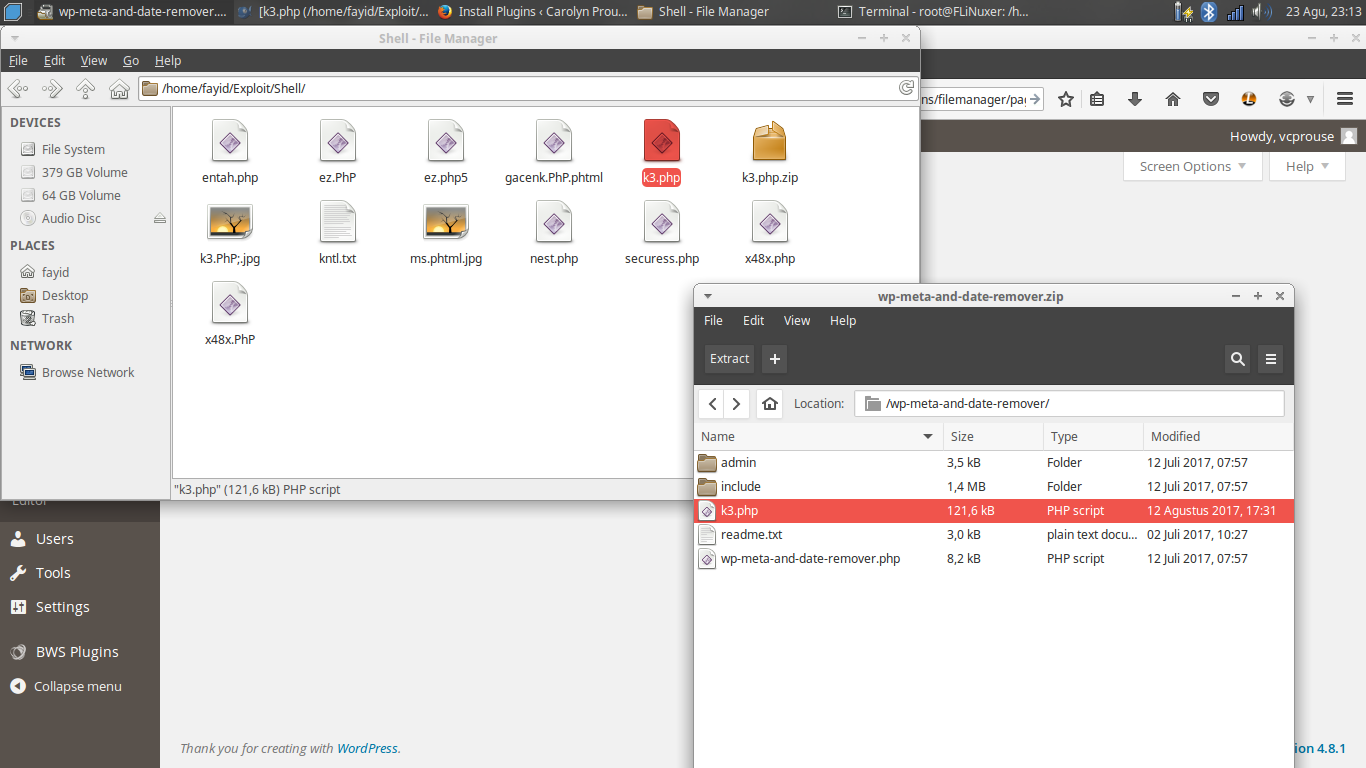Image resolution: width=1366 pixels, height=768 pixels.
Task: Switch to Terminal window in taskbar
Action: (x=932, y=12)
